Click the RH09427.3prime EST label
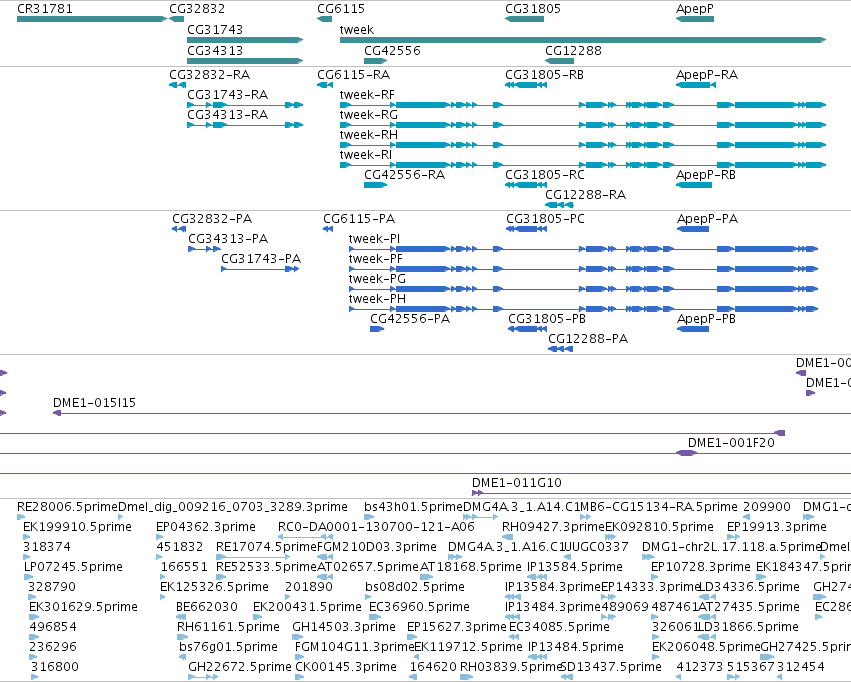This screenshot has width=851, height=682. pyautogui.click(x=553, y=527)
